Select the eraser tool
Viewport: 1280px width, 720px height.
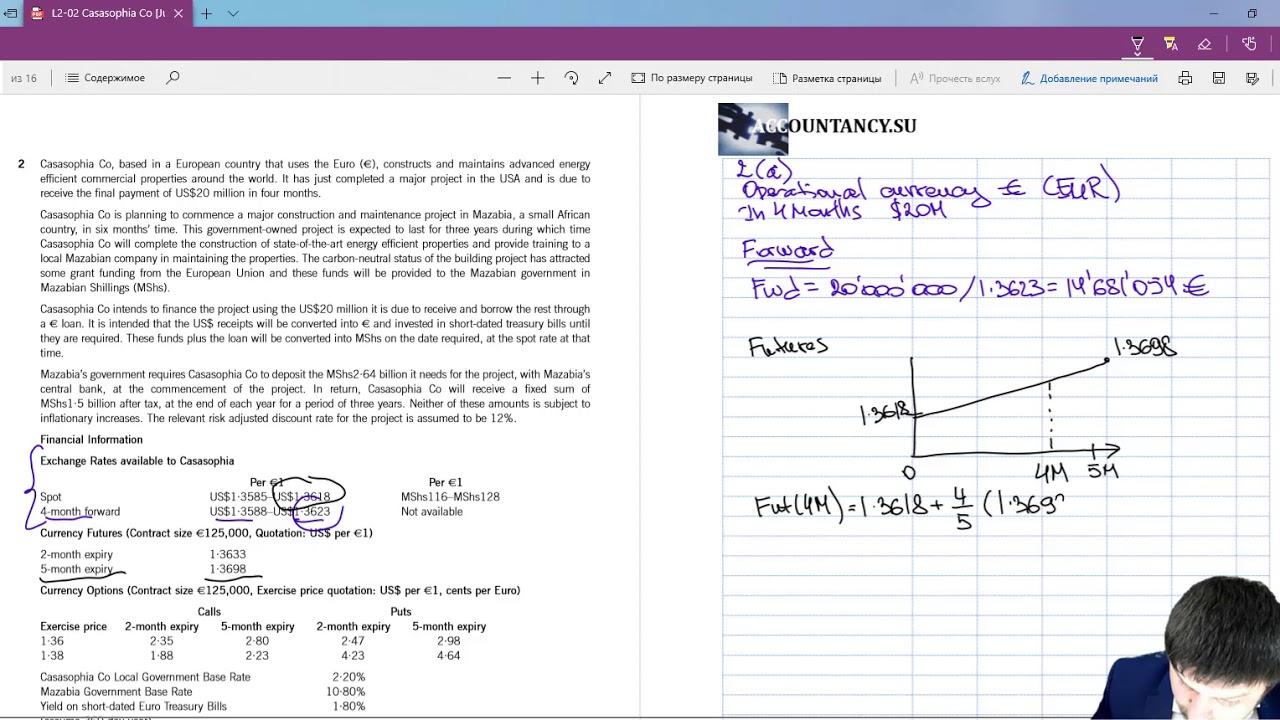(1204, 44)
